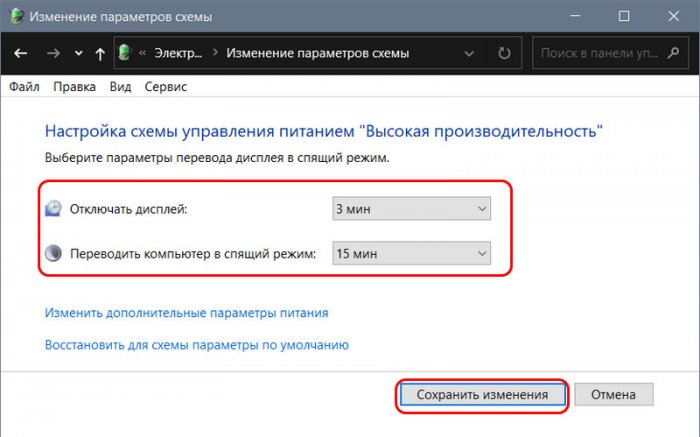Viewport: 700px width, 437px height.
Task: Go back with the left arrow
Action: coord(21,54)
